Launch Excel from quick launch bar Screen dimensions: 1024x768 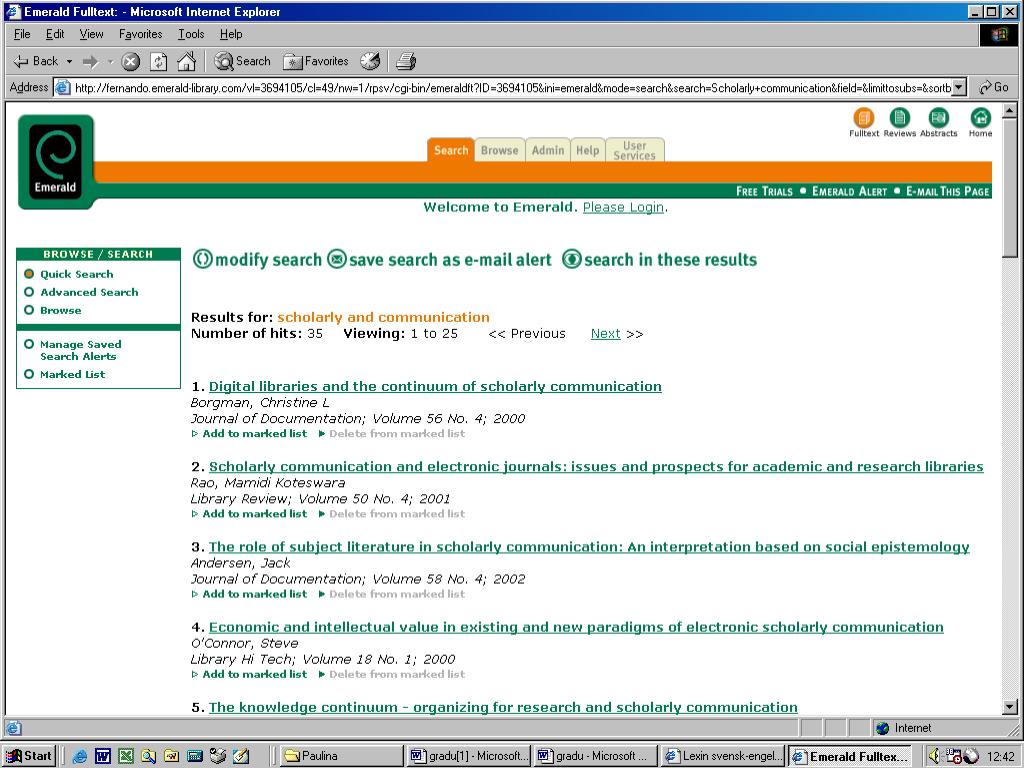coord(125,756)
